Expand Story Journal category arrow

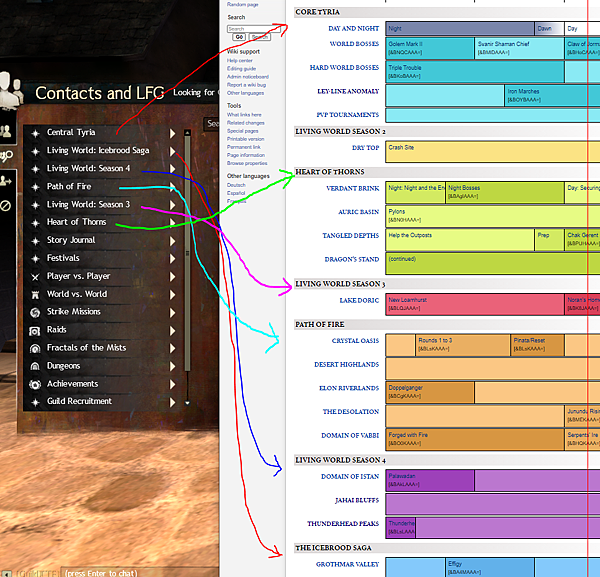(x=173, y=241)
